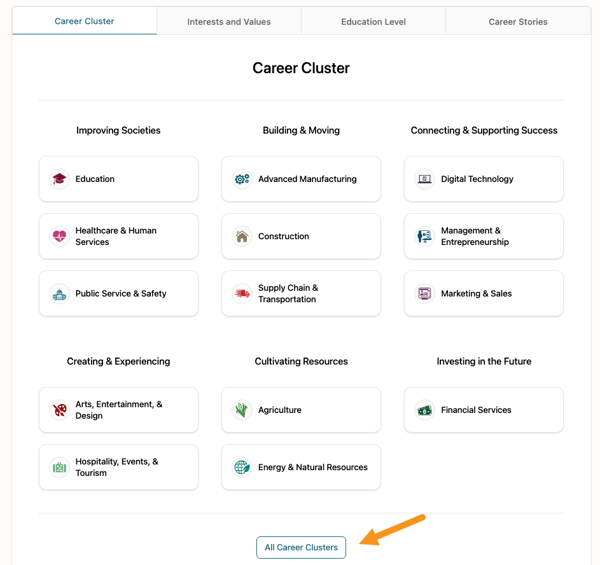
Task: Click the Creating & Experiencing heading
Action: click(x=118, y=361)
